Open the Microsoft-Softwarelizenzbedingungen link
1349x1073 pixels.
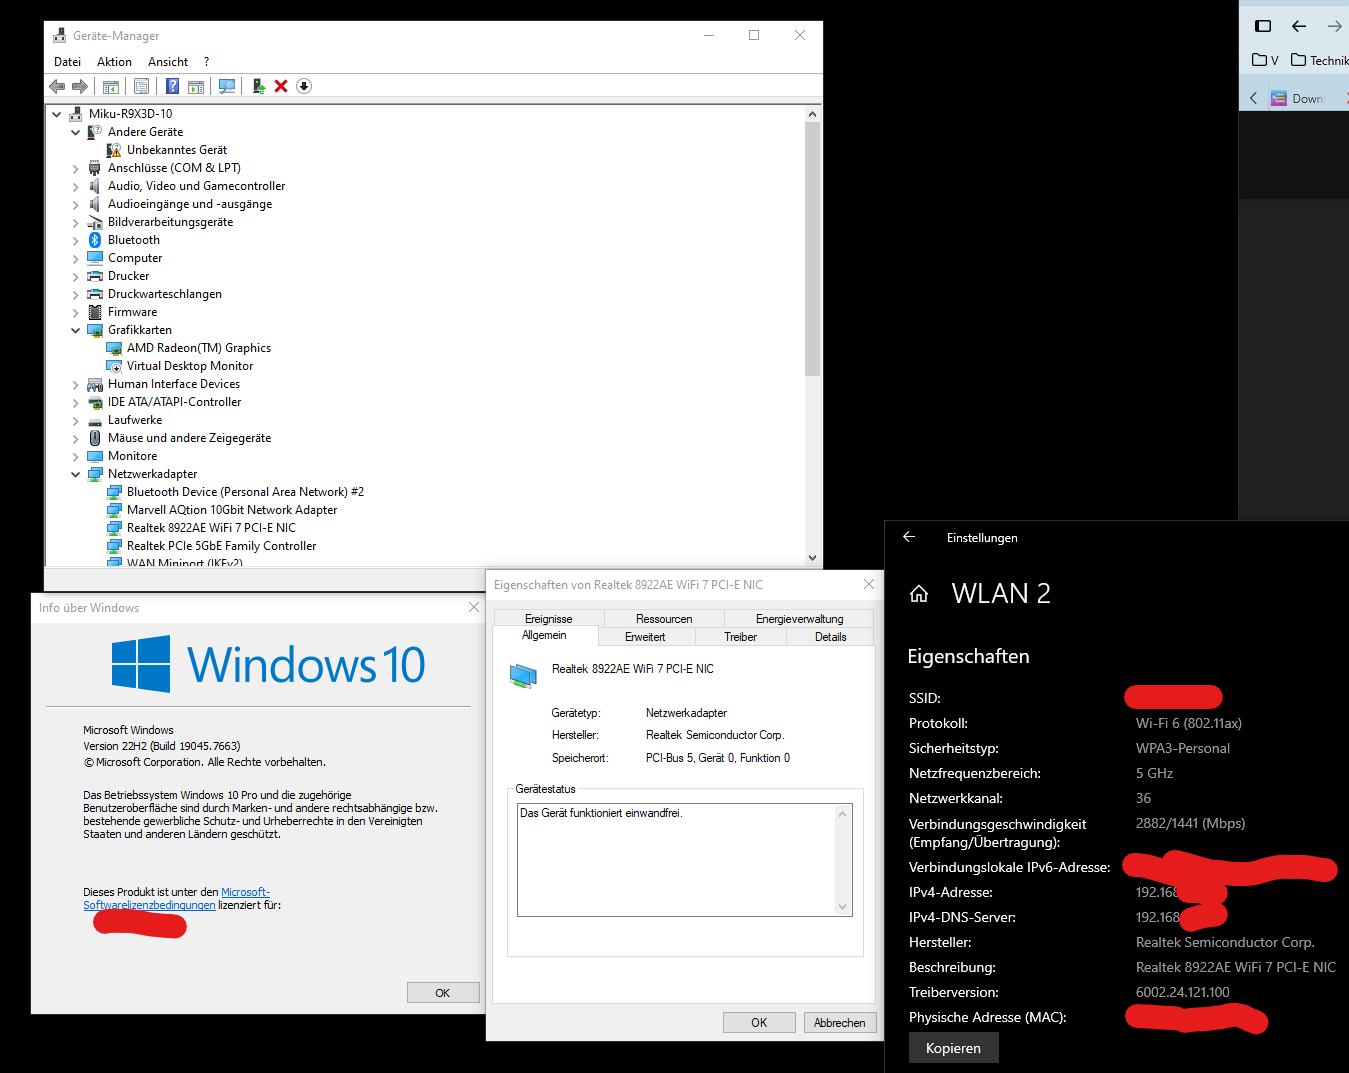(177, 898)
